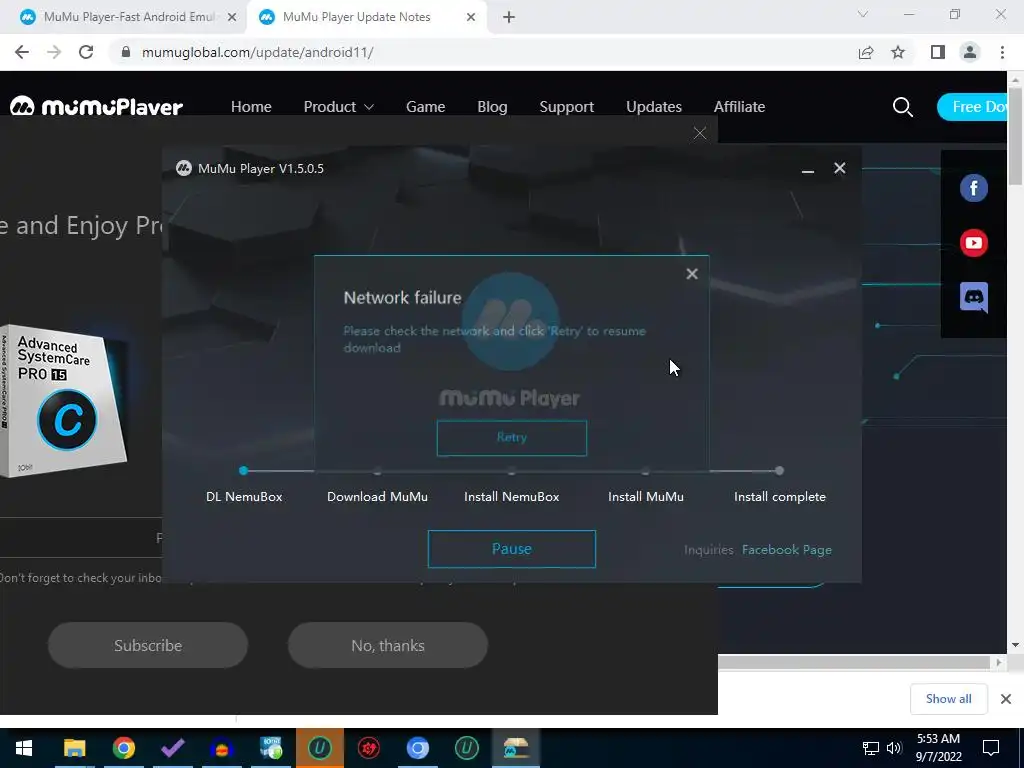Click the website search magnifier icon
1024x768 pixels.
(903, 107)
